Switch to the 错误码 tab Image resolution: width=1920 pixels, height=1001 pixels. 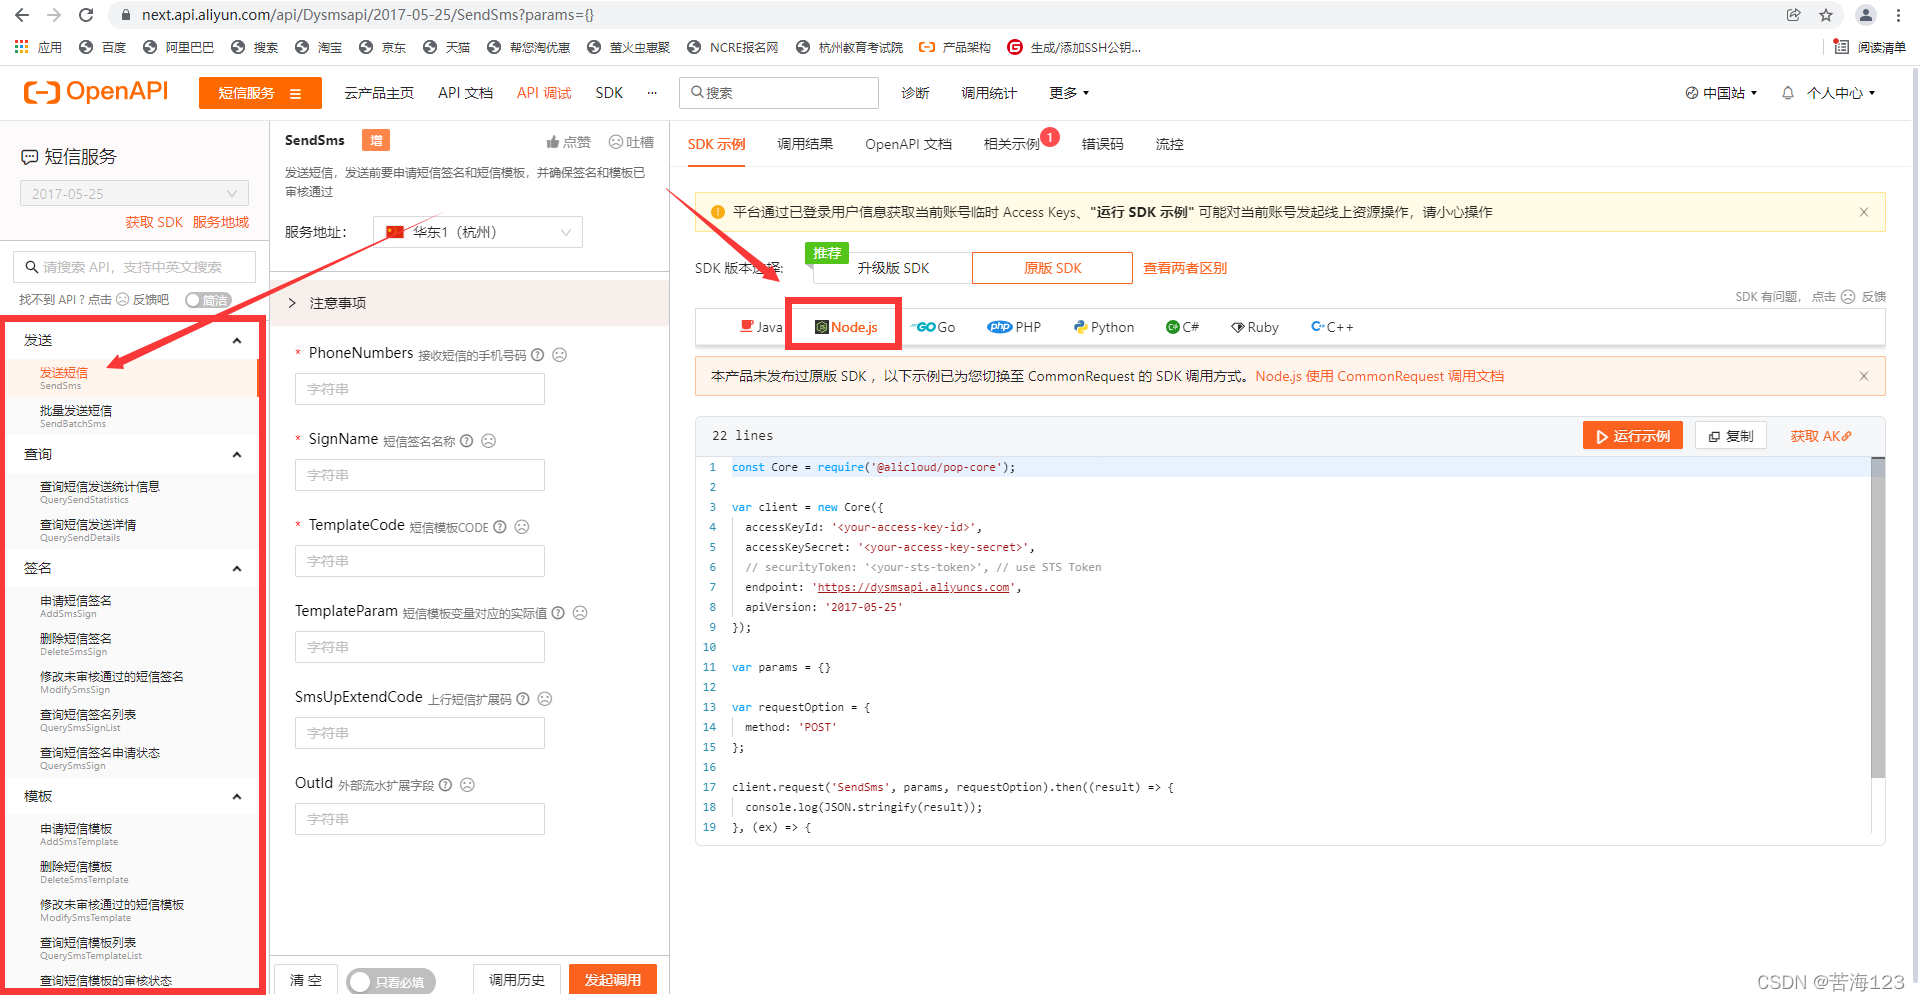tap(1102, 144)
